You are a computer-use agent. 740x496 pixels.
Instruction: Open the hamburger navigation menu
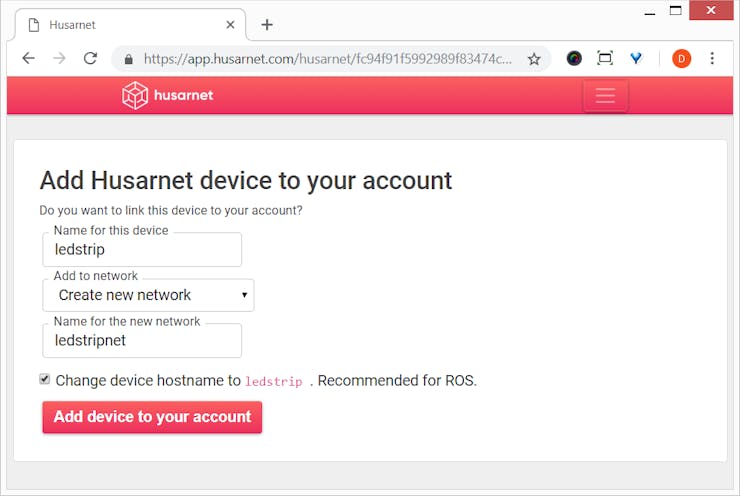pos(605,96)
